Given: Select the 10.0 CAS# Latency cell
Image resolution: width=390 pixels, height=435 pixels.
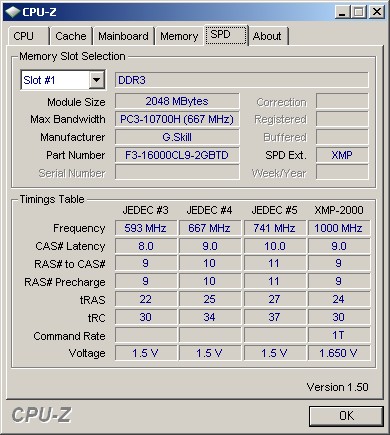Looking at the screenshot, I should tap(275, 246).
